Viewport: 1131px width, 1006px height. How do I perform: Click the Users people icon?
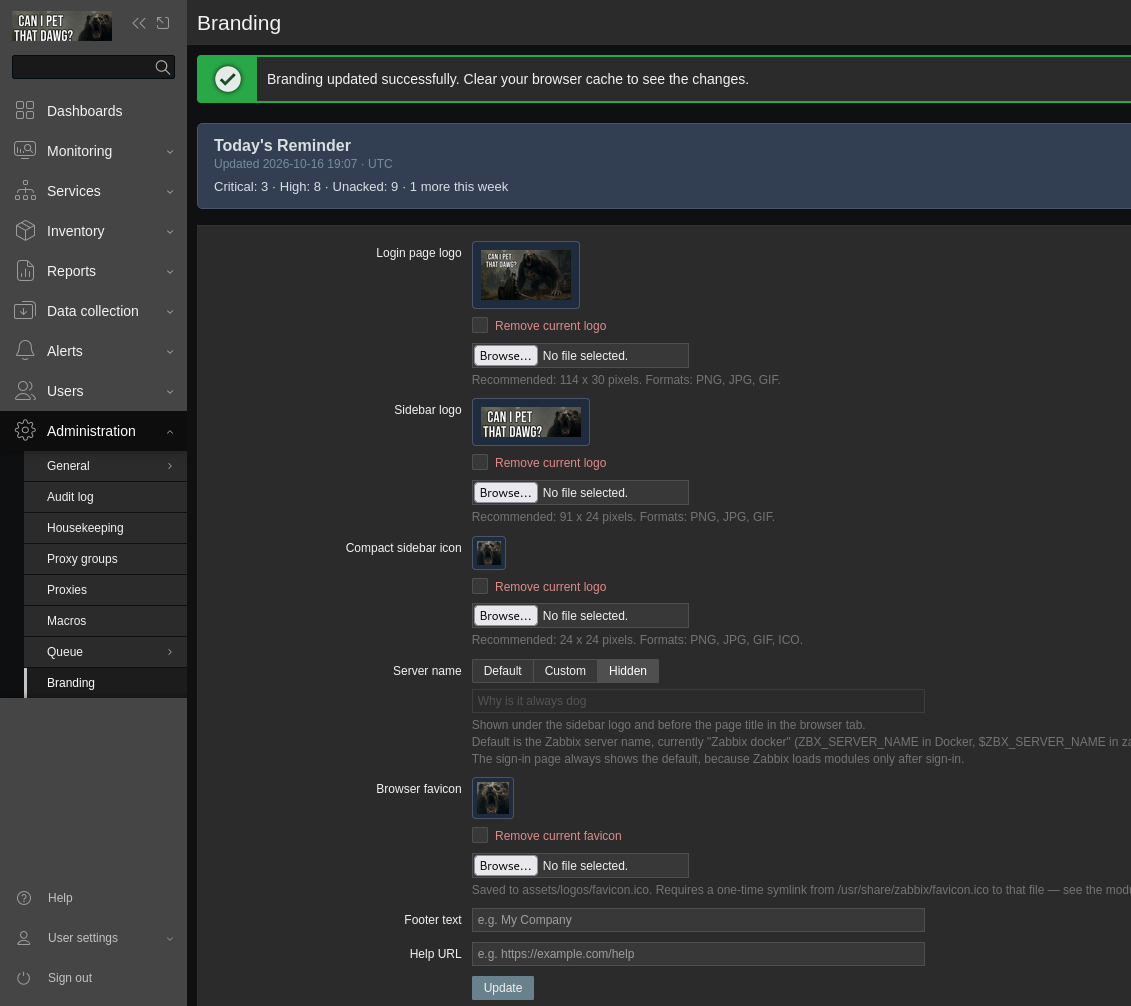25,390
